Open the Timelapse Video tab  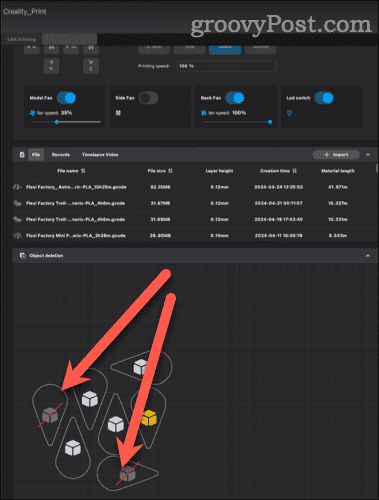point(100,155)
